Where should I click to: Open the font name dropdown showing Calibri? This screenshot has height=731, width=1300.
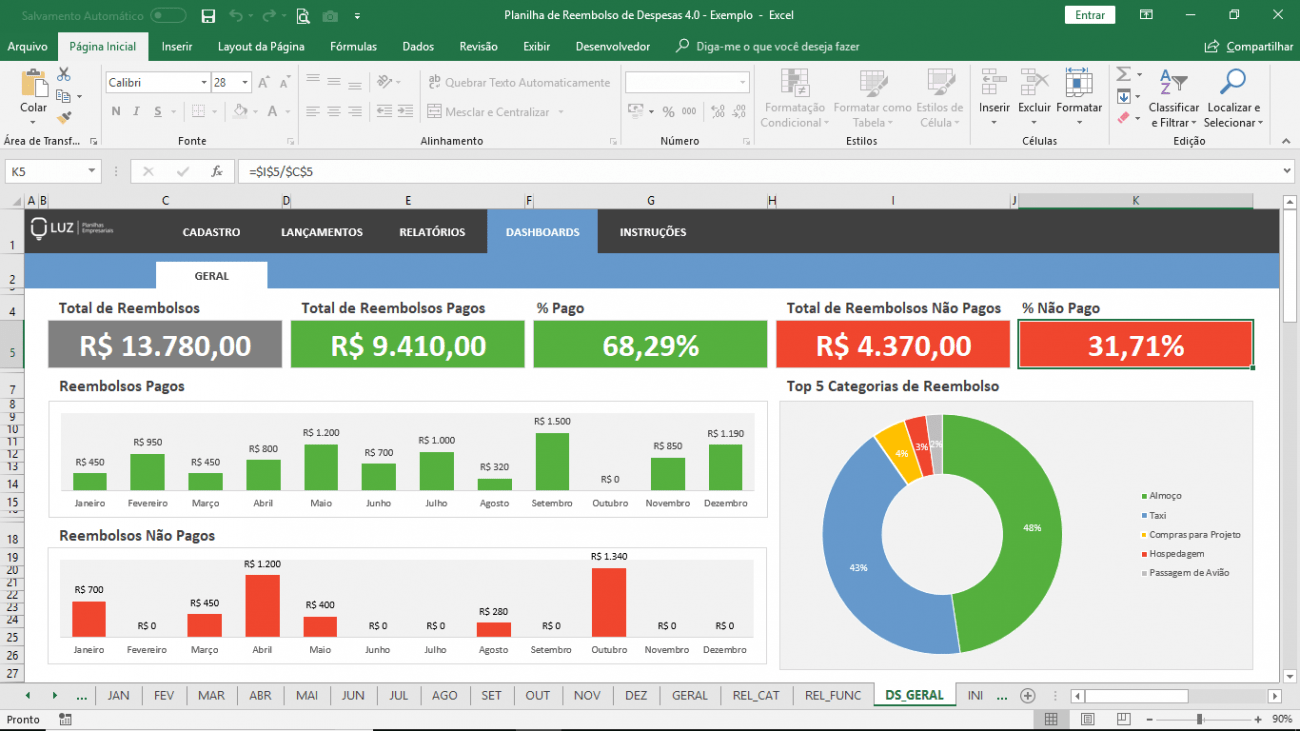(204, 83)
